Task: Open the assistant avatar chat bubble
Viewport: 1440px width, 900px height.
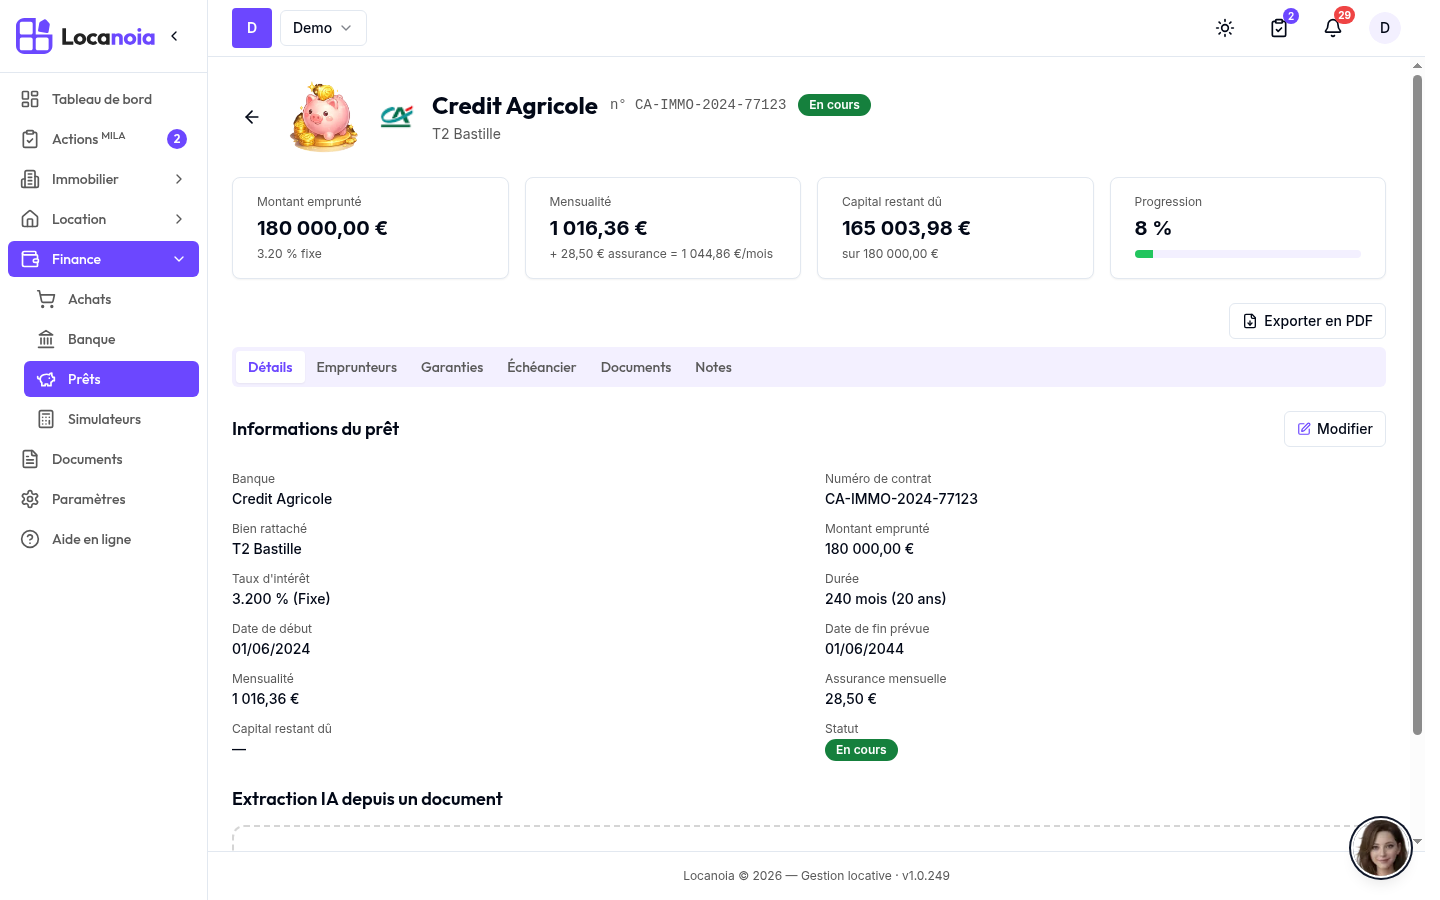Action: point(1381,848)
